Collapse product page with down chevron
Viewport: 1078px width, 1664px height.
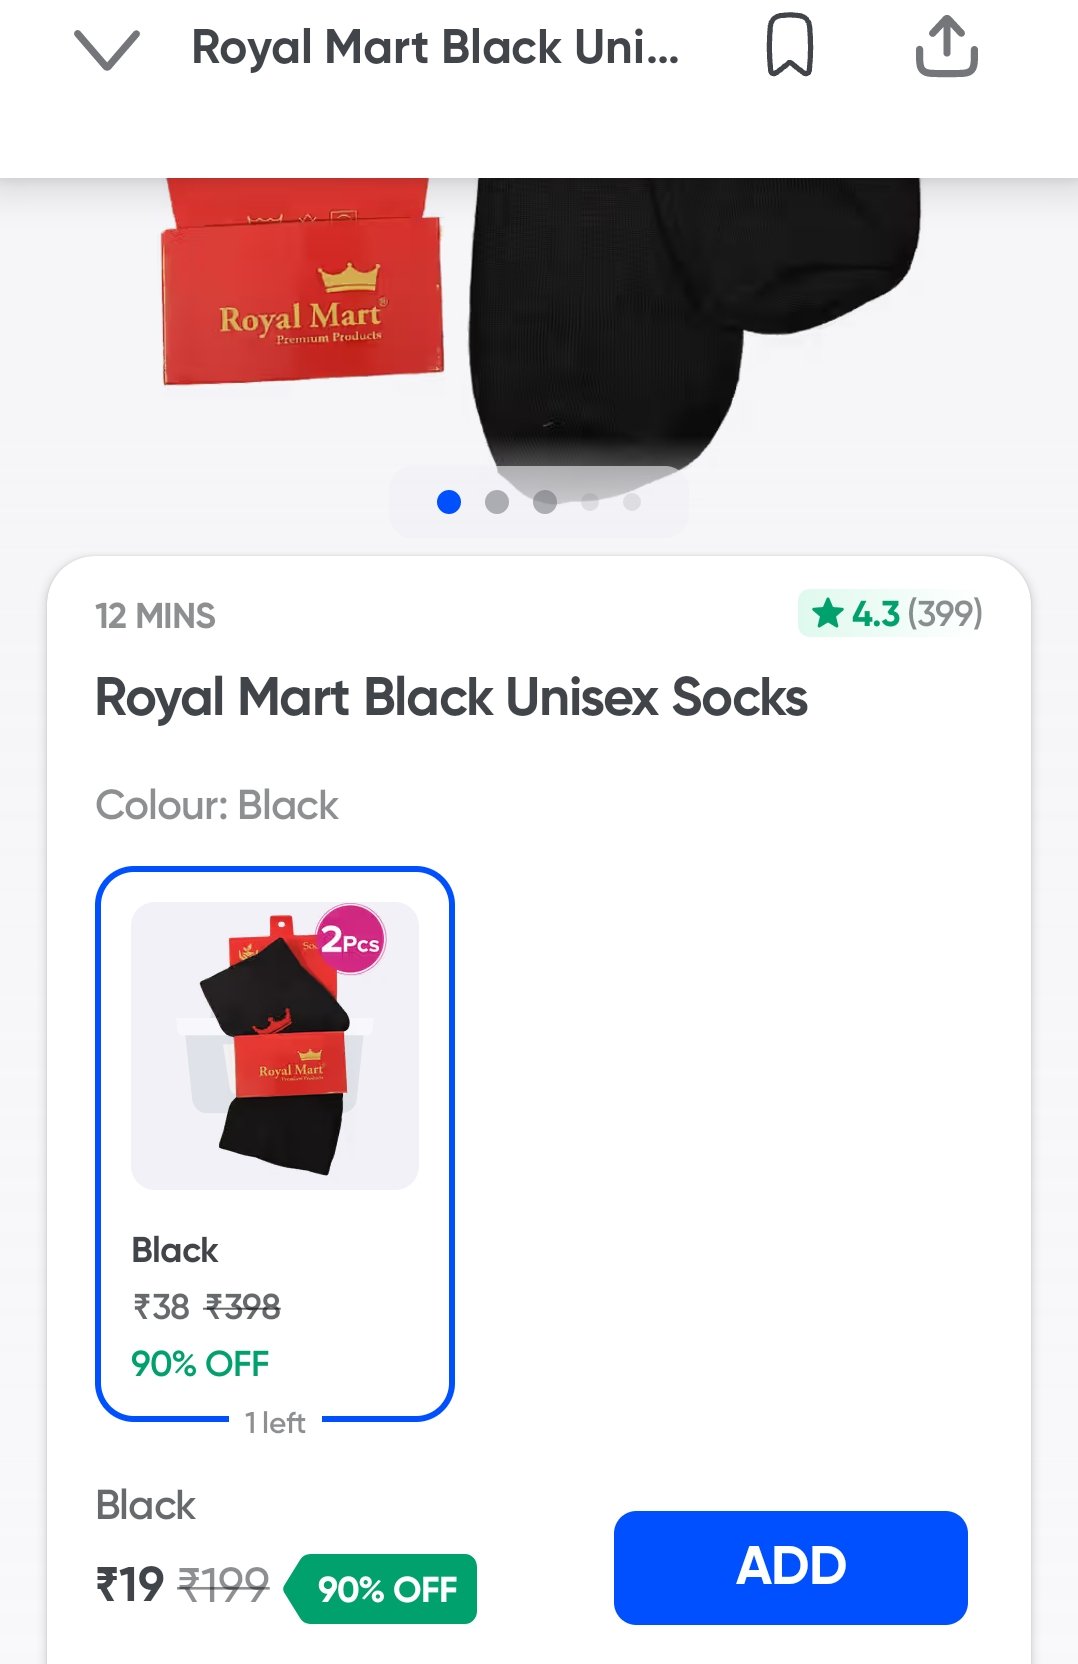click(107, 49)
